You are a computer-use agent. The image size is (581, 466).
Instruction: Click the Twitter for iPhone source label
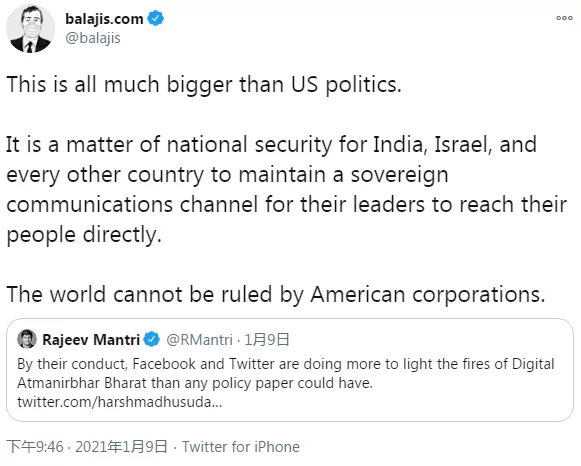click(x=240, y=447)
